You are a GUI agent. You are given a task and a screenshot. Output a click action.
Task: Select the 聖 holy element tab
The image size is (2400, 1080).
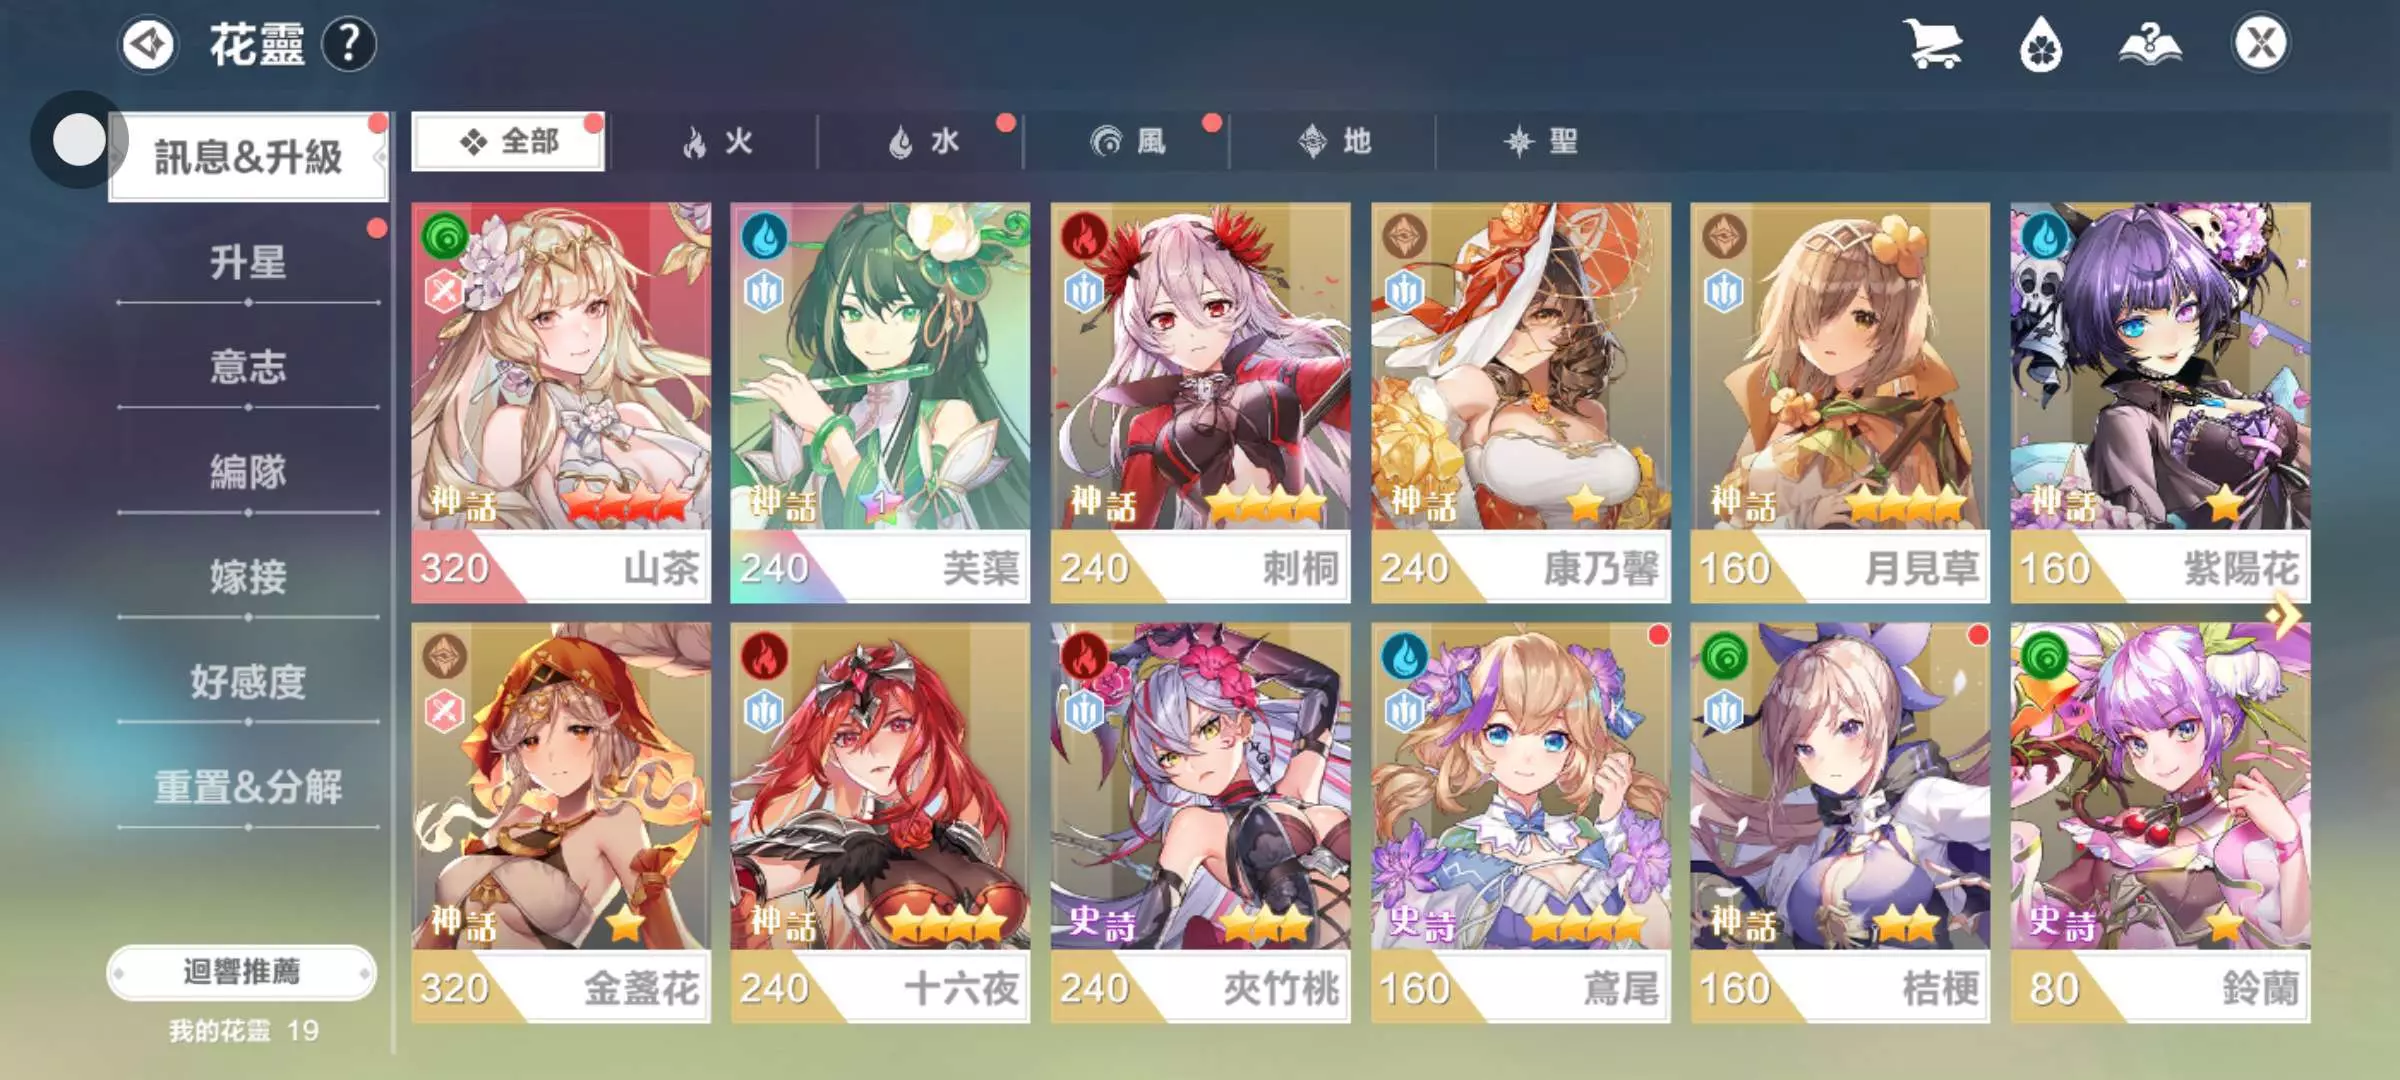tap(1540, 142)
